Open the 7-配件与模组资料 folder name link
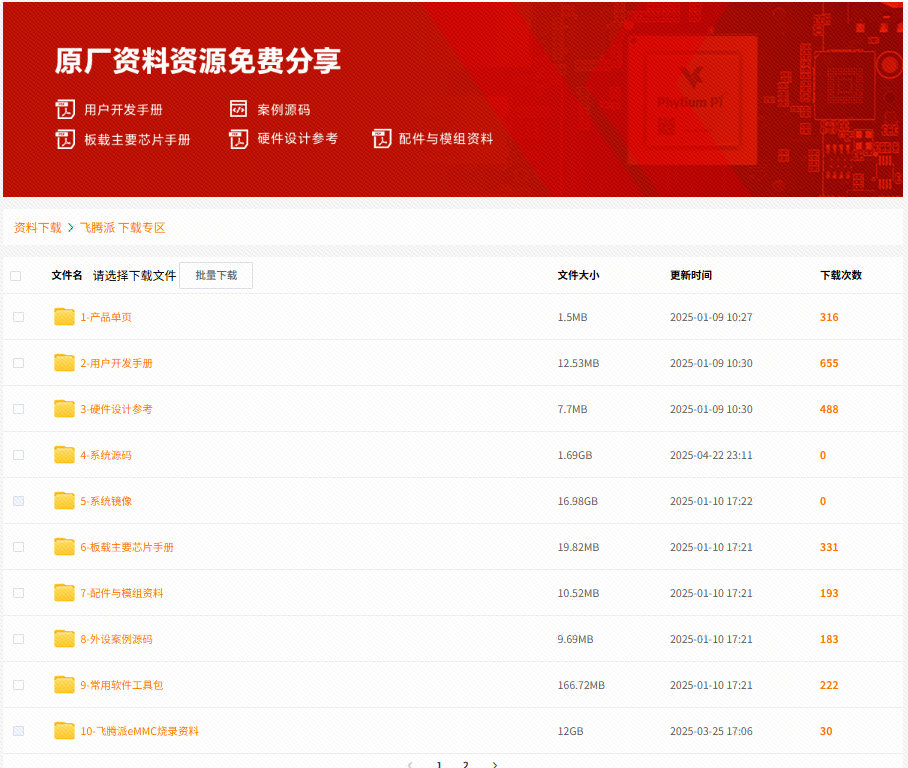The image size is (908, 768). pos(122,593)
